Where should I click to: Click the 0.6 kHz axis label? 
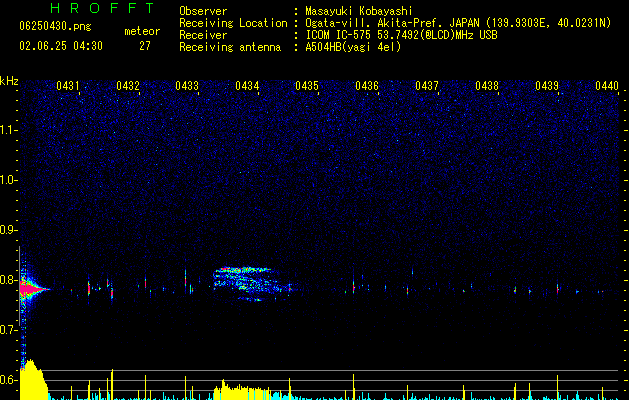9,380
